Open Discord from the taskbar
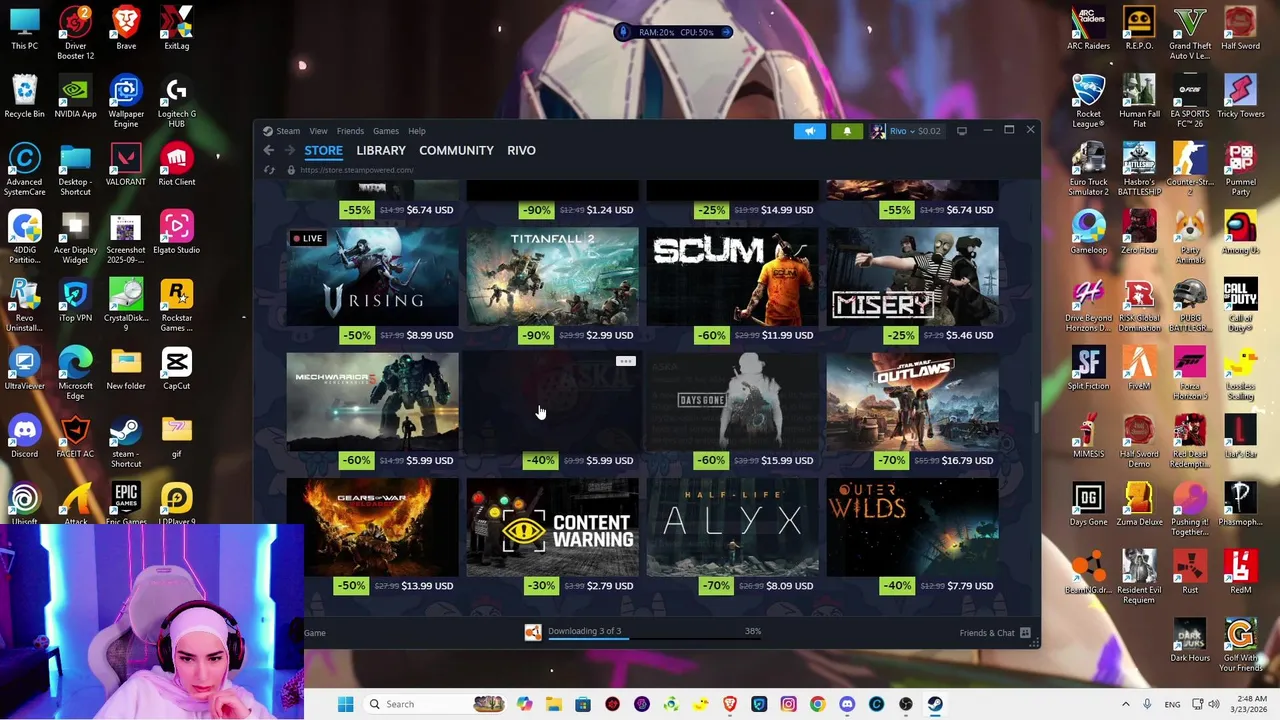 pos(847,704)
